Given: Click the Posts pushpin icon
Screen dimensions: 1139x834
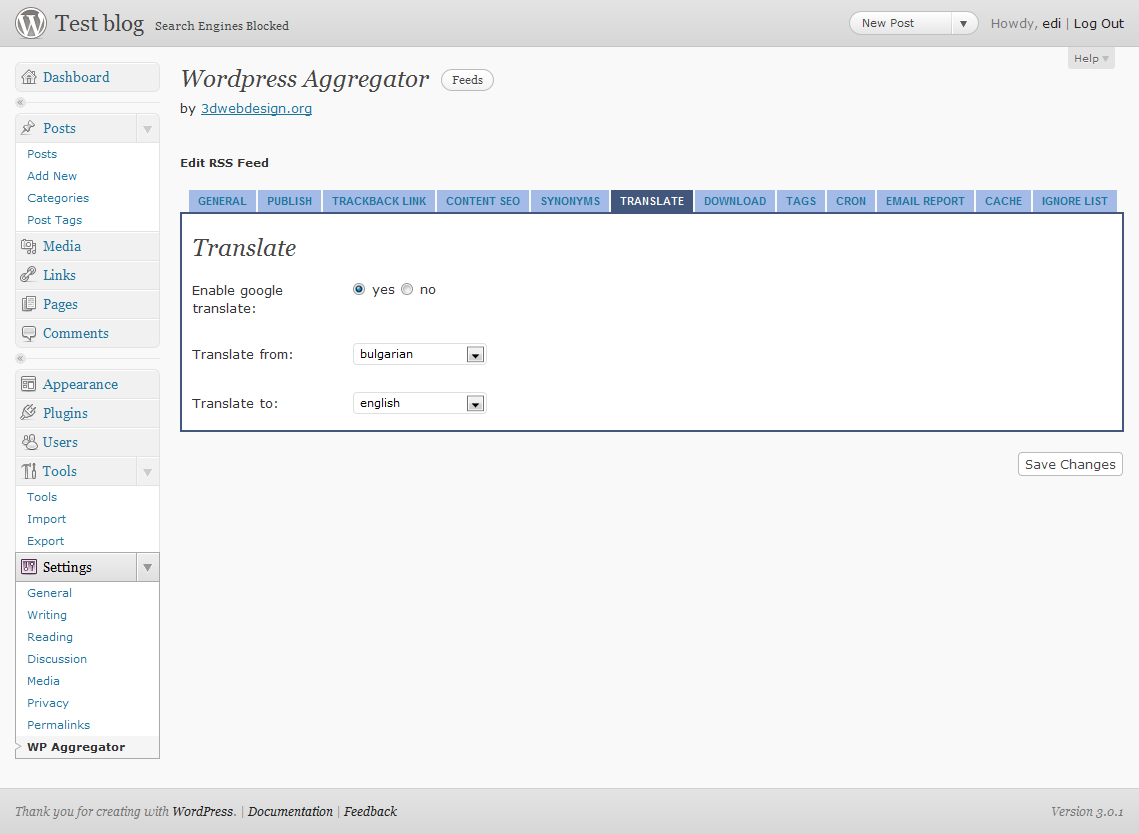Looking at the screenshot, I should (28, 128).
